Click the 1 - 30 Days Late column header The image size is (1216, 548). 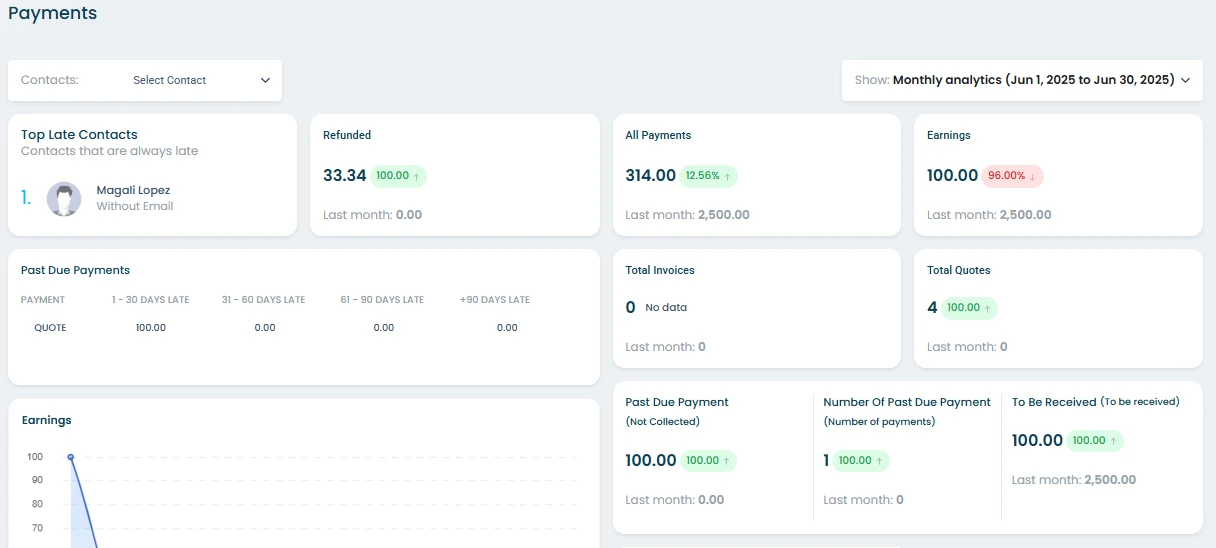pos(151,300)
